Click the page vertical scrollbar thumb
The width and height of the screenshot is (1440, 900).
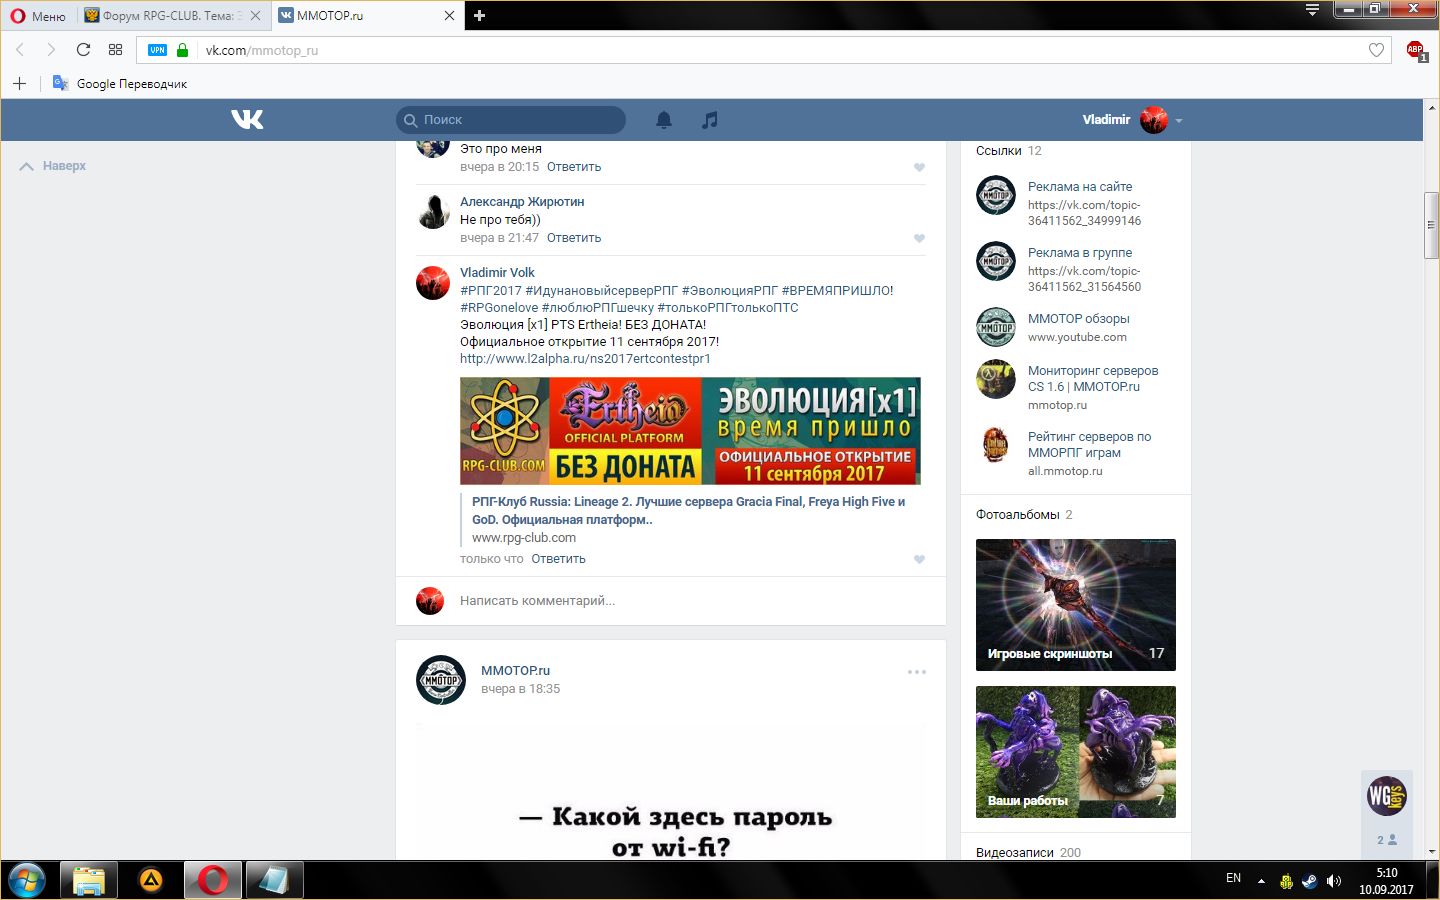click(1432, 225)
